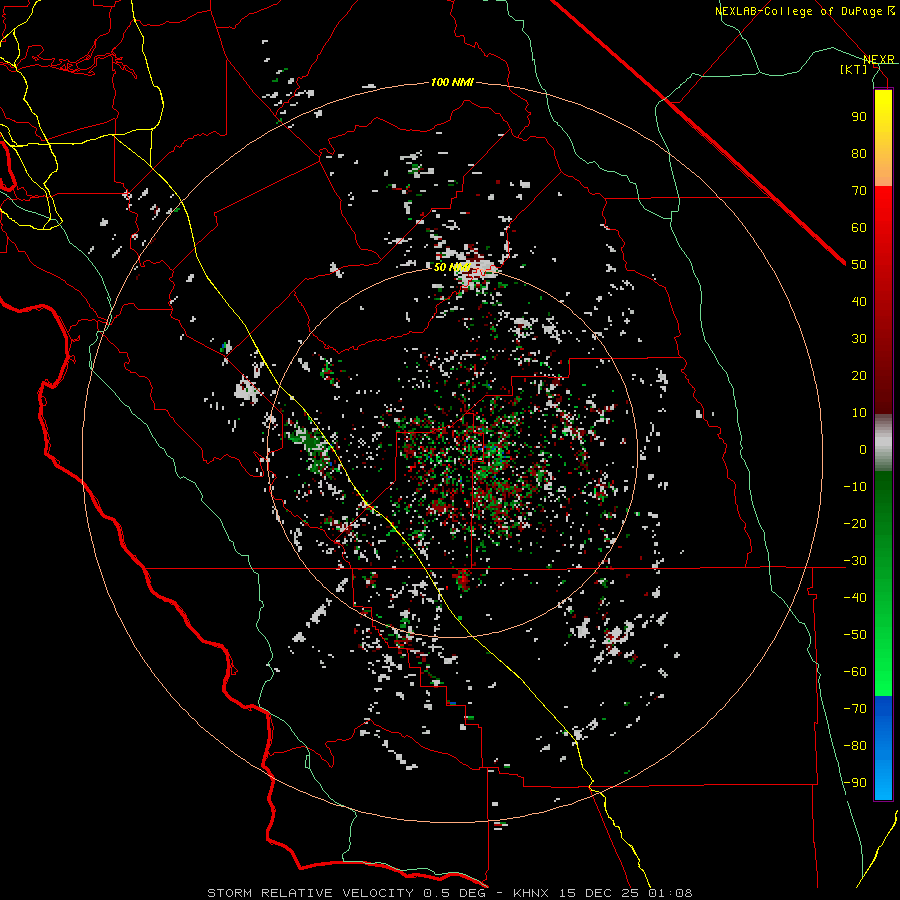Click the 0 label on velocity scale
900x900 pixels.
pos(863,449)
